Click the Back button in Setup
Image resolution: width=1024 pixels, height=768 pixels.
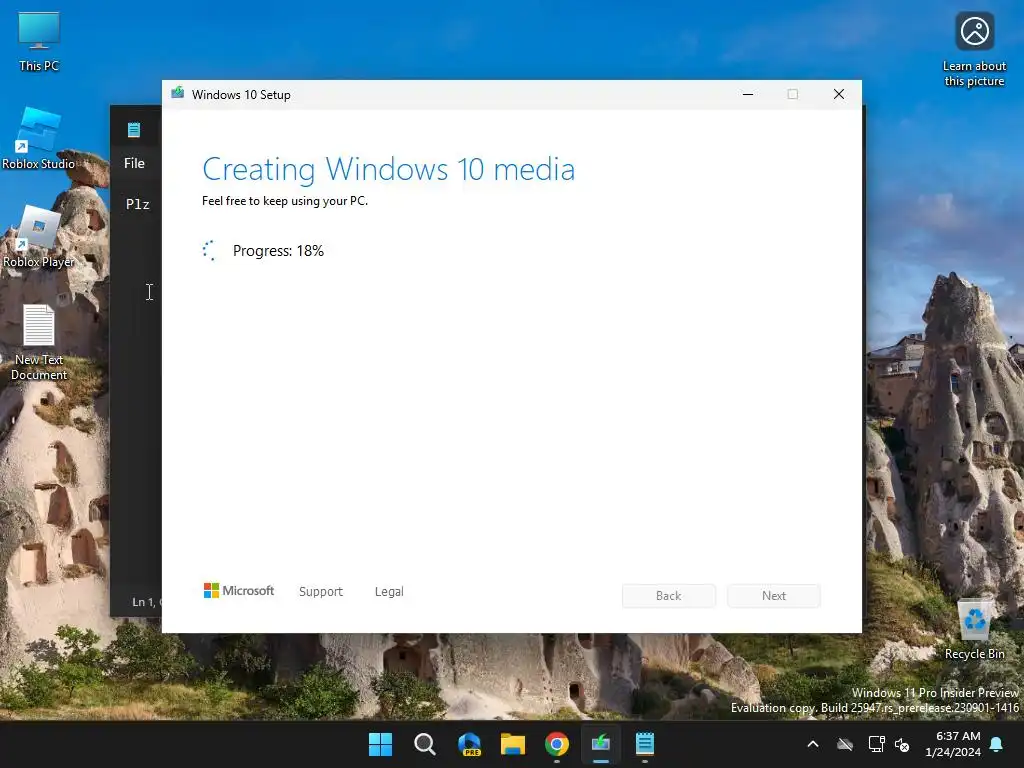click(x=669, y=596)
